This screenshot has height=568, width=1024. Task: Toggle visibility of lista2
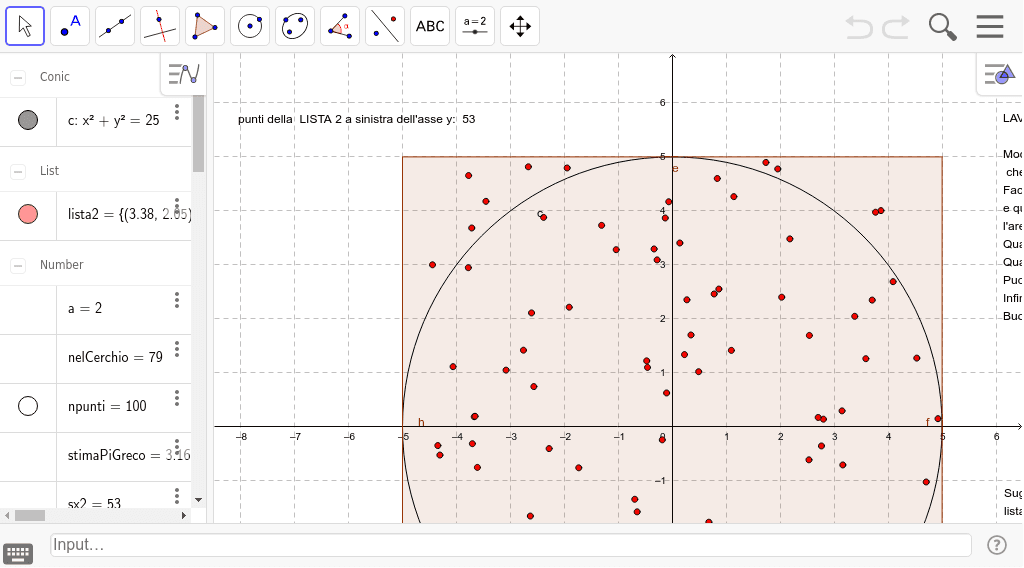pos(28,214)
